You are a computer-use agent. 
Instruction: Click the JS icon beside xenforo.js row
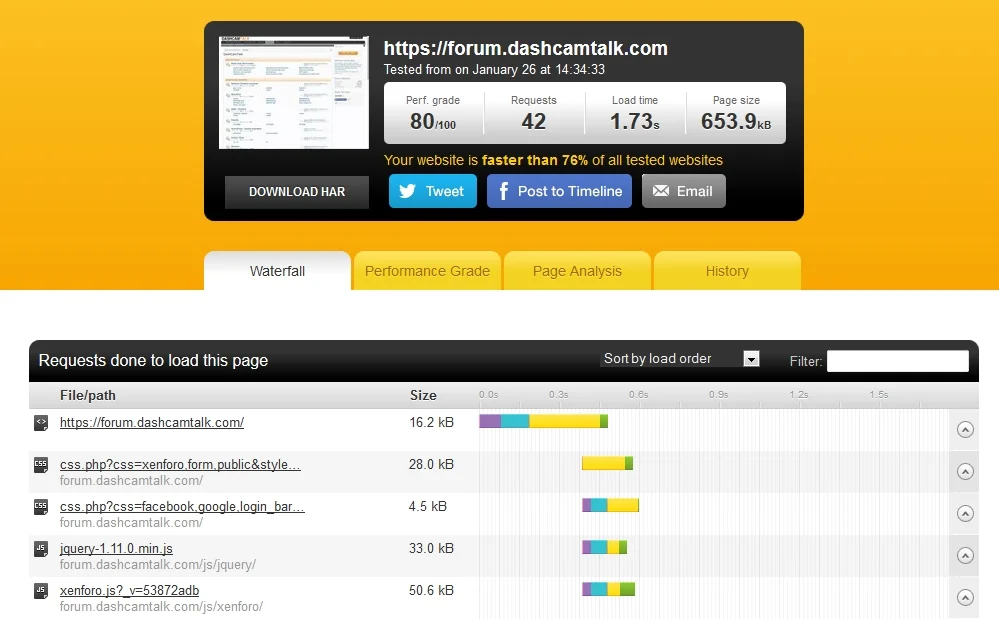coord(41,591)
